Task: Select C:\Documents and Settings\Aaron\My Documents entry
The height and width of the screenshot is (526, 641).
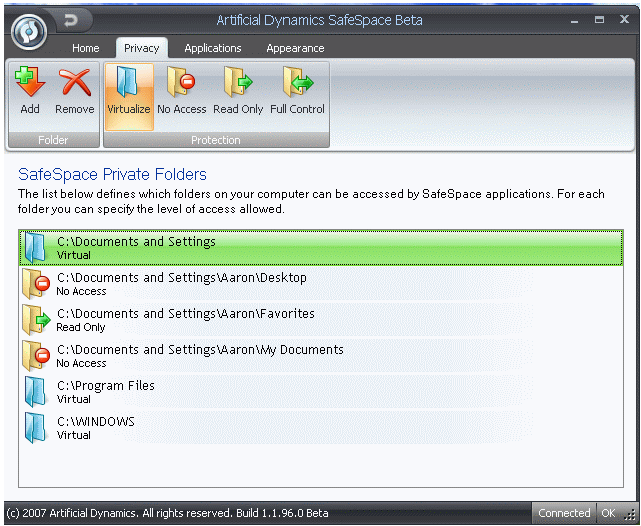Action: pyautogui.click(x=321, y=356)
